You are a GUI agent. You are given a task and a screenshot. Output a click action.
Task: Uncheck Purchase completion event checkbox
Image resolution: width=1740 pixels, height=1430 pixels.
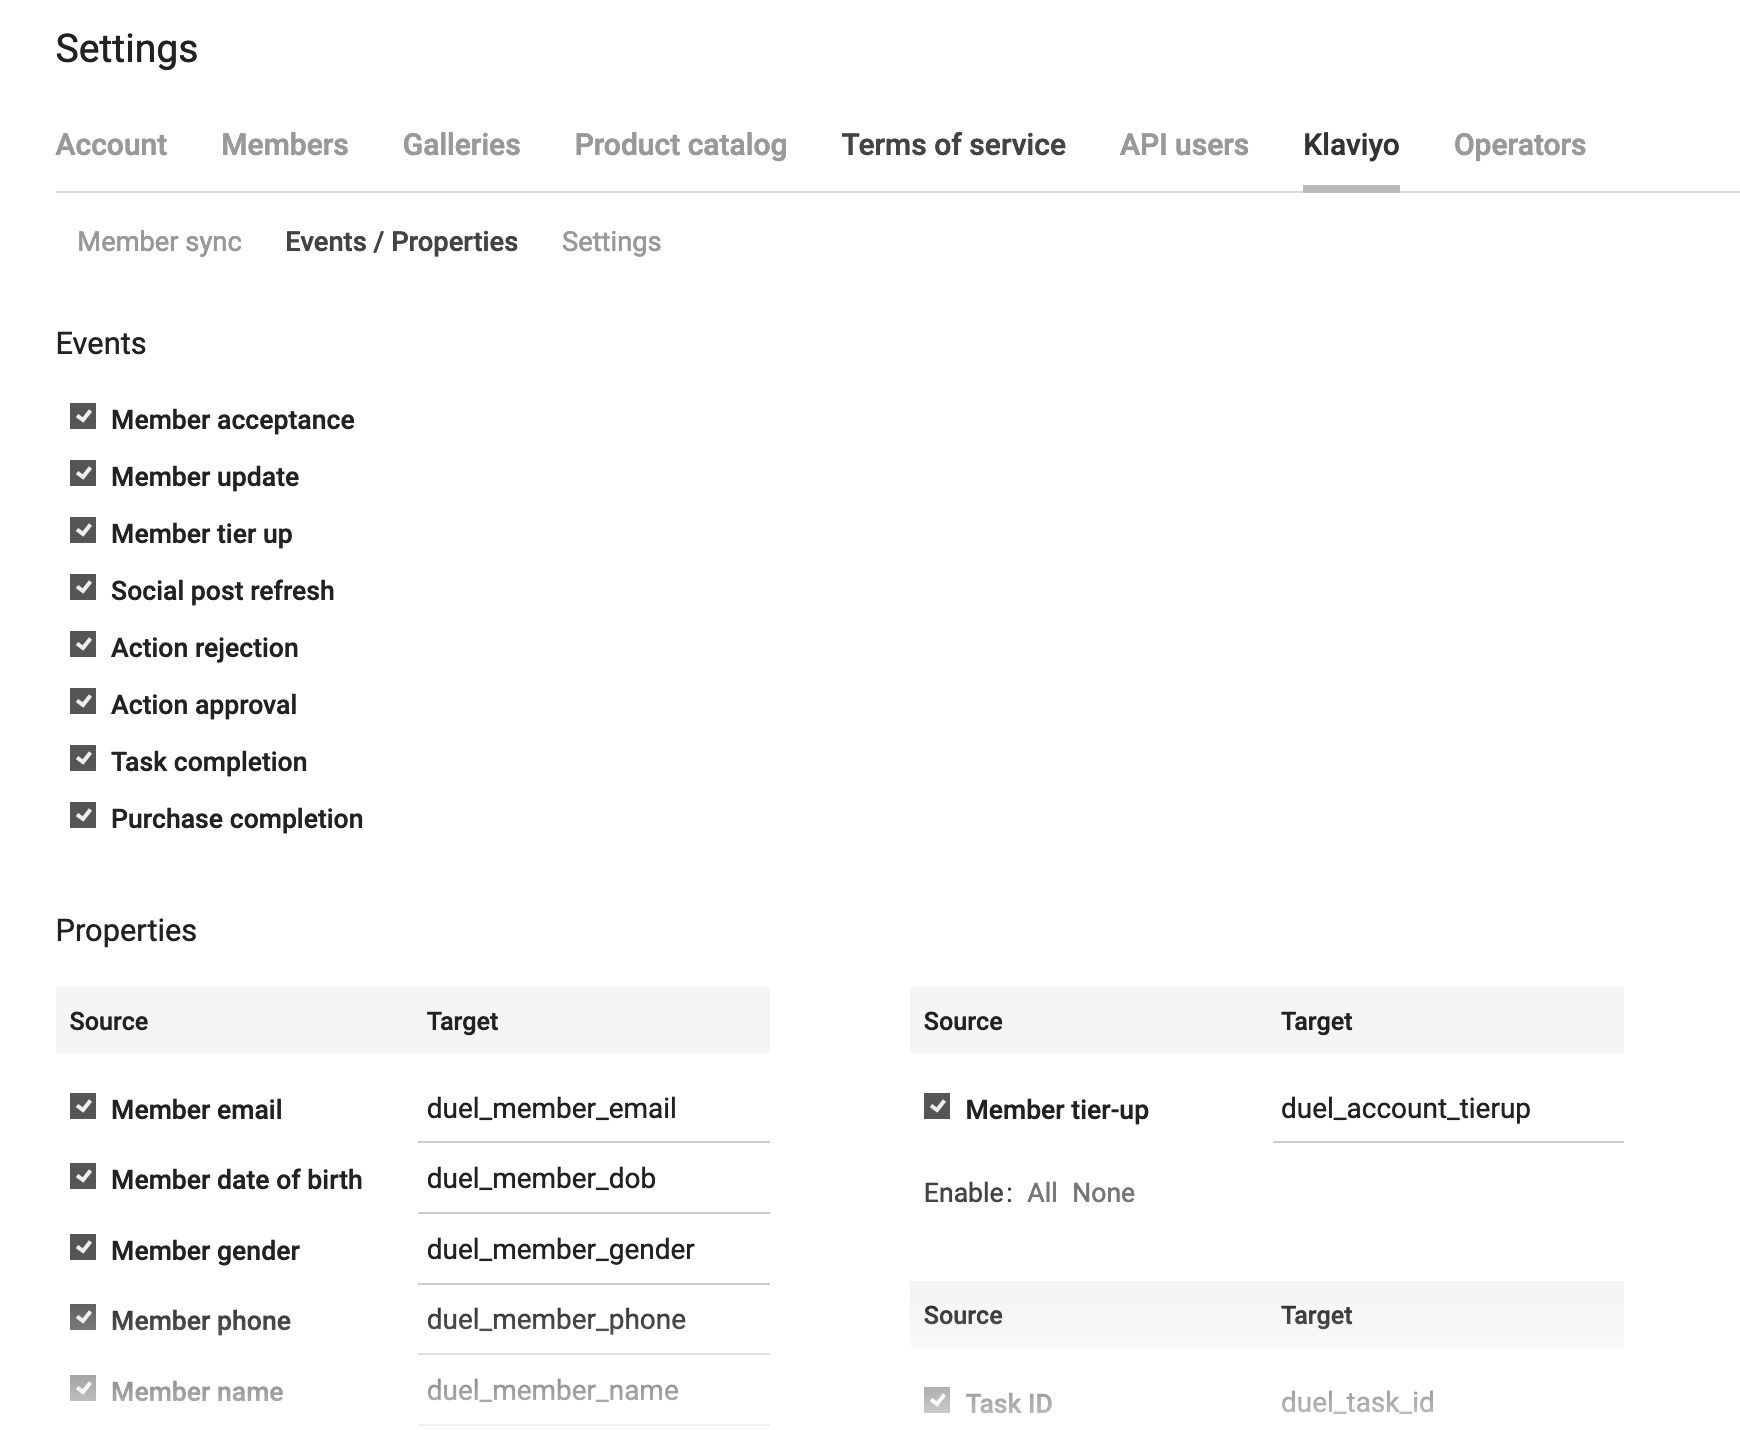83,816
